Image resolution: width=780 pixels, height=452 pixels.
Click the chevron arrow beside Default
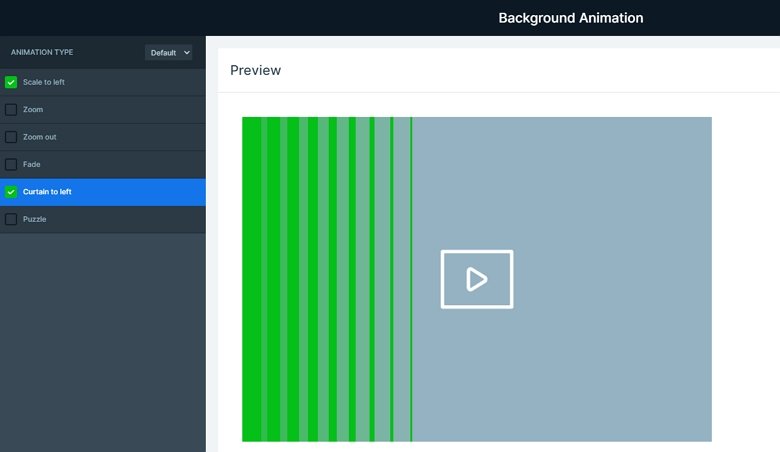(x=187, y=52)
